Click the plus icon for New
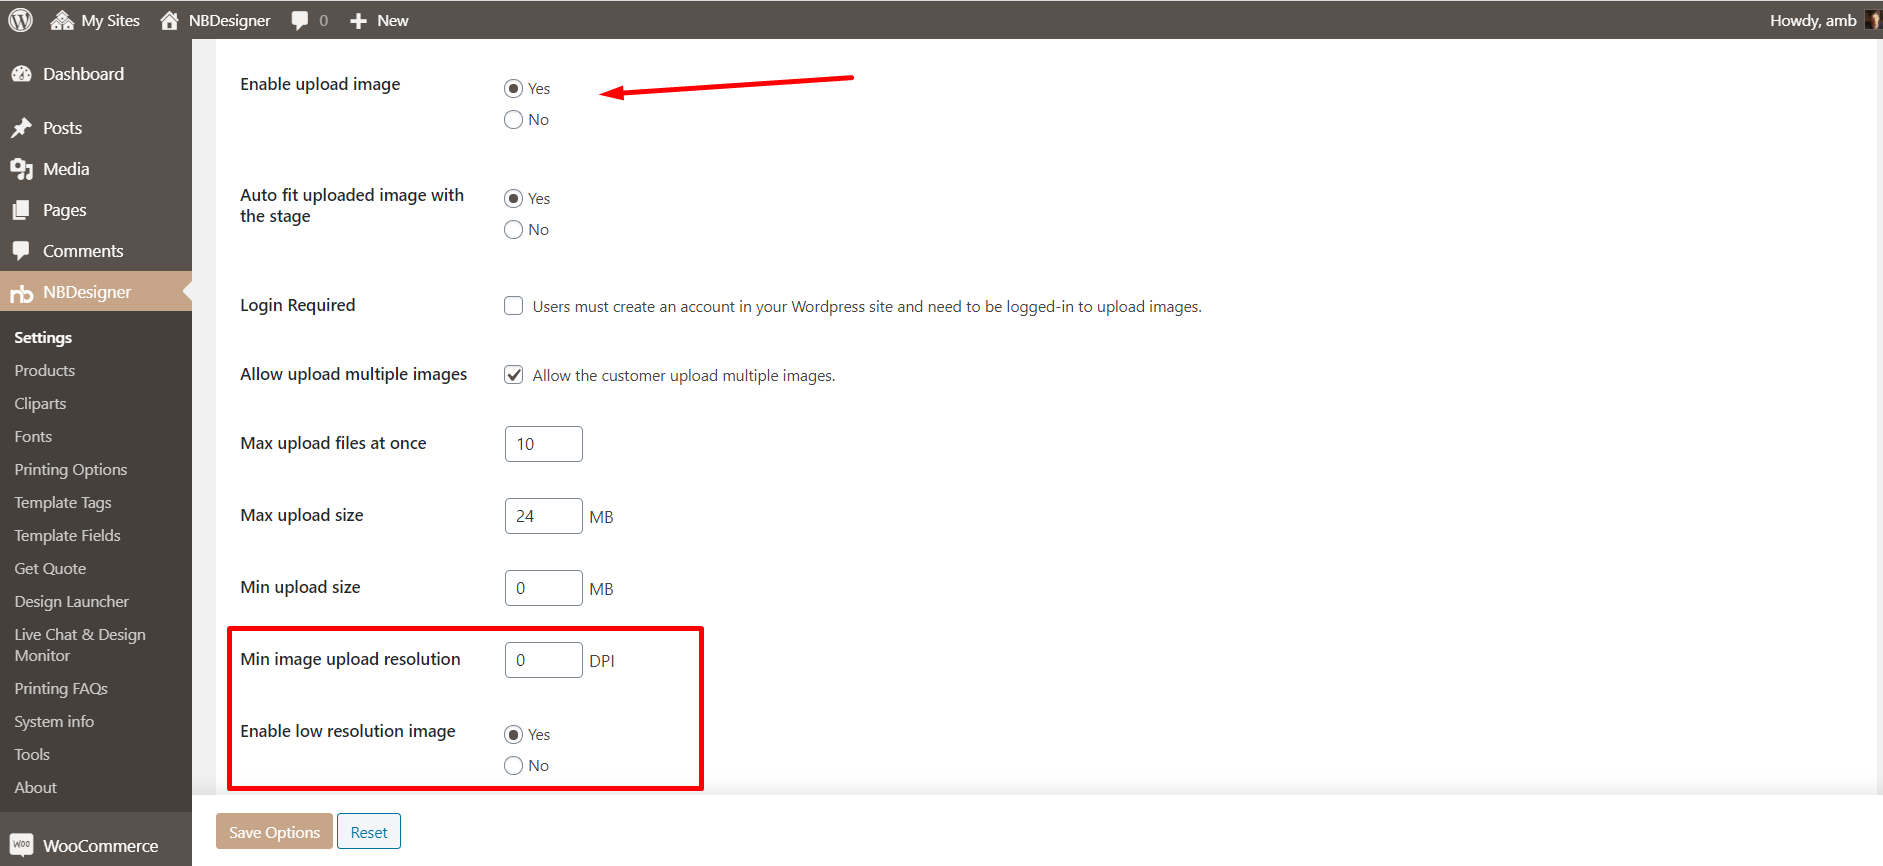Screen dimensions: 1883x866 click(359, 21)
